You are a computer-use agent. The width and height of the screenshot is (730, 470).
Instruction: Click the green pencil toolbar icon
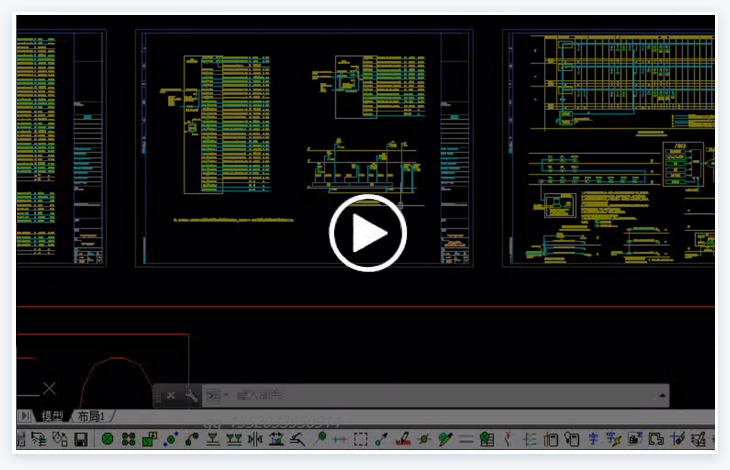[445, 439]
